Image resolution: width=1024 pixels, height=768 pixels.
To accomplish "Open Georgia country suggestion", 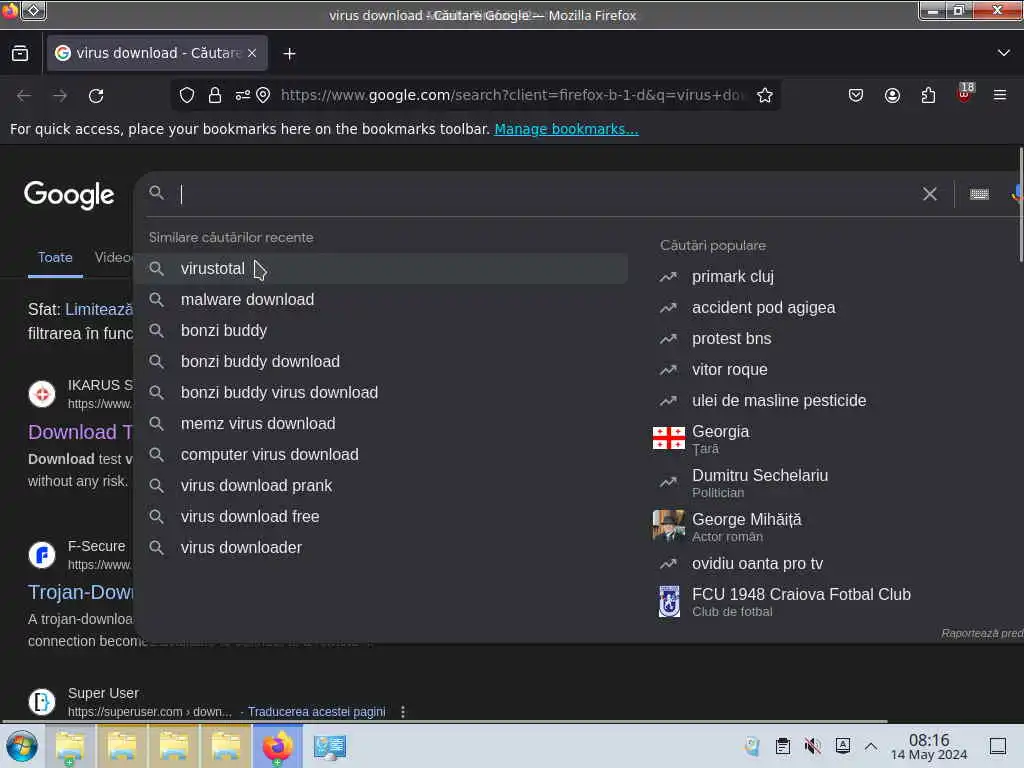I will click(720, 439).
